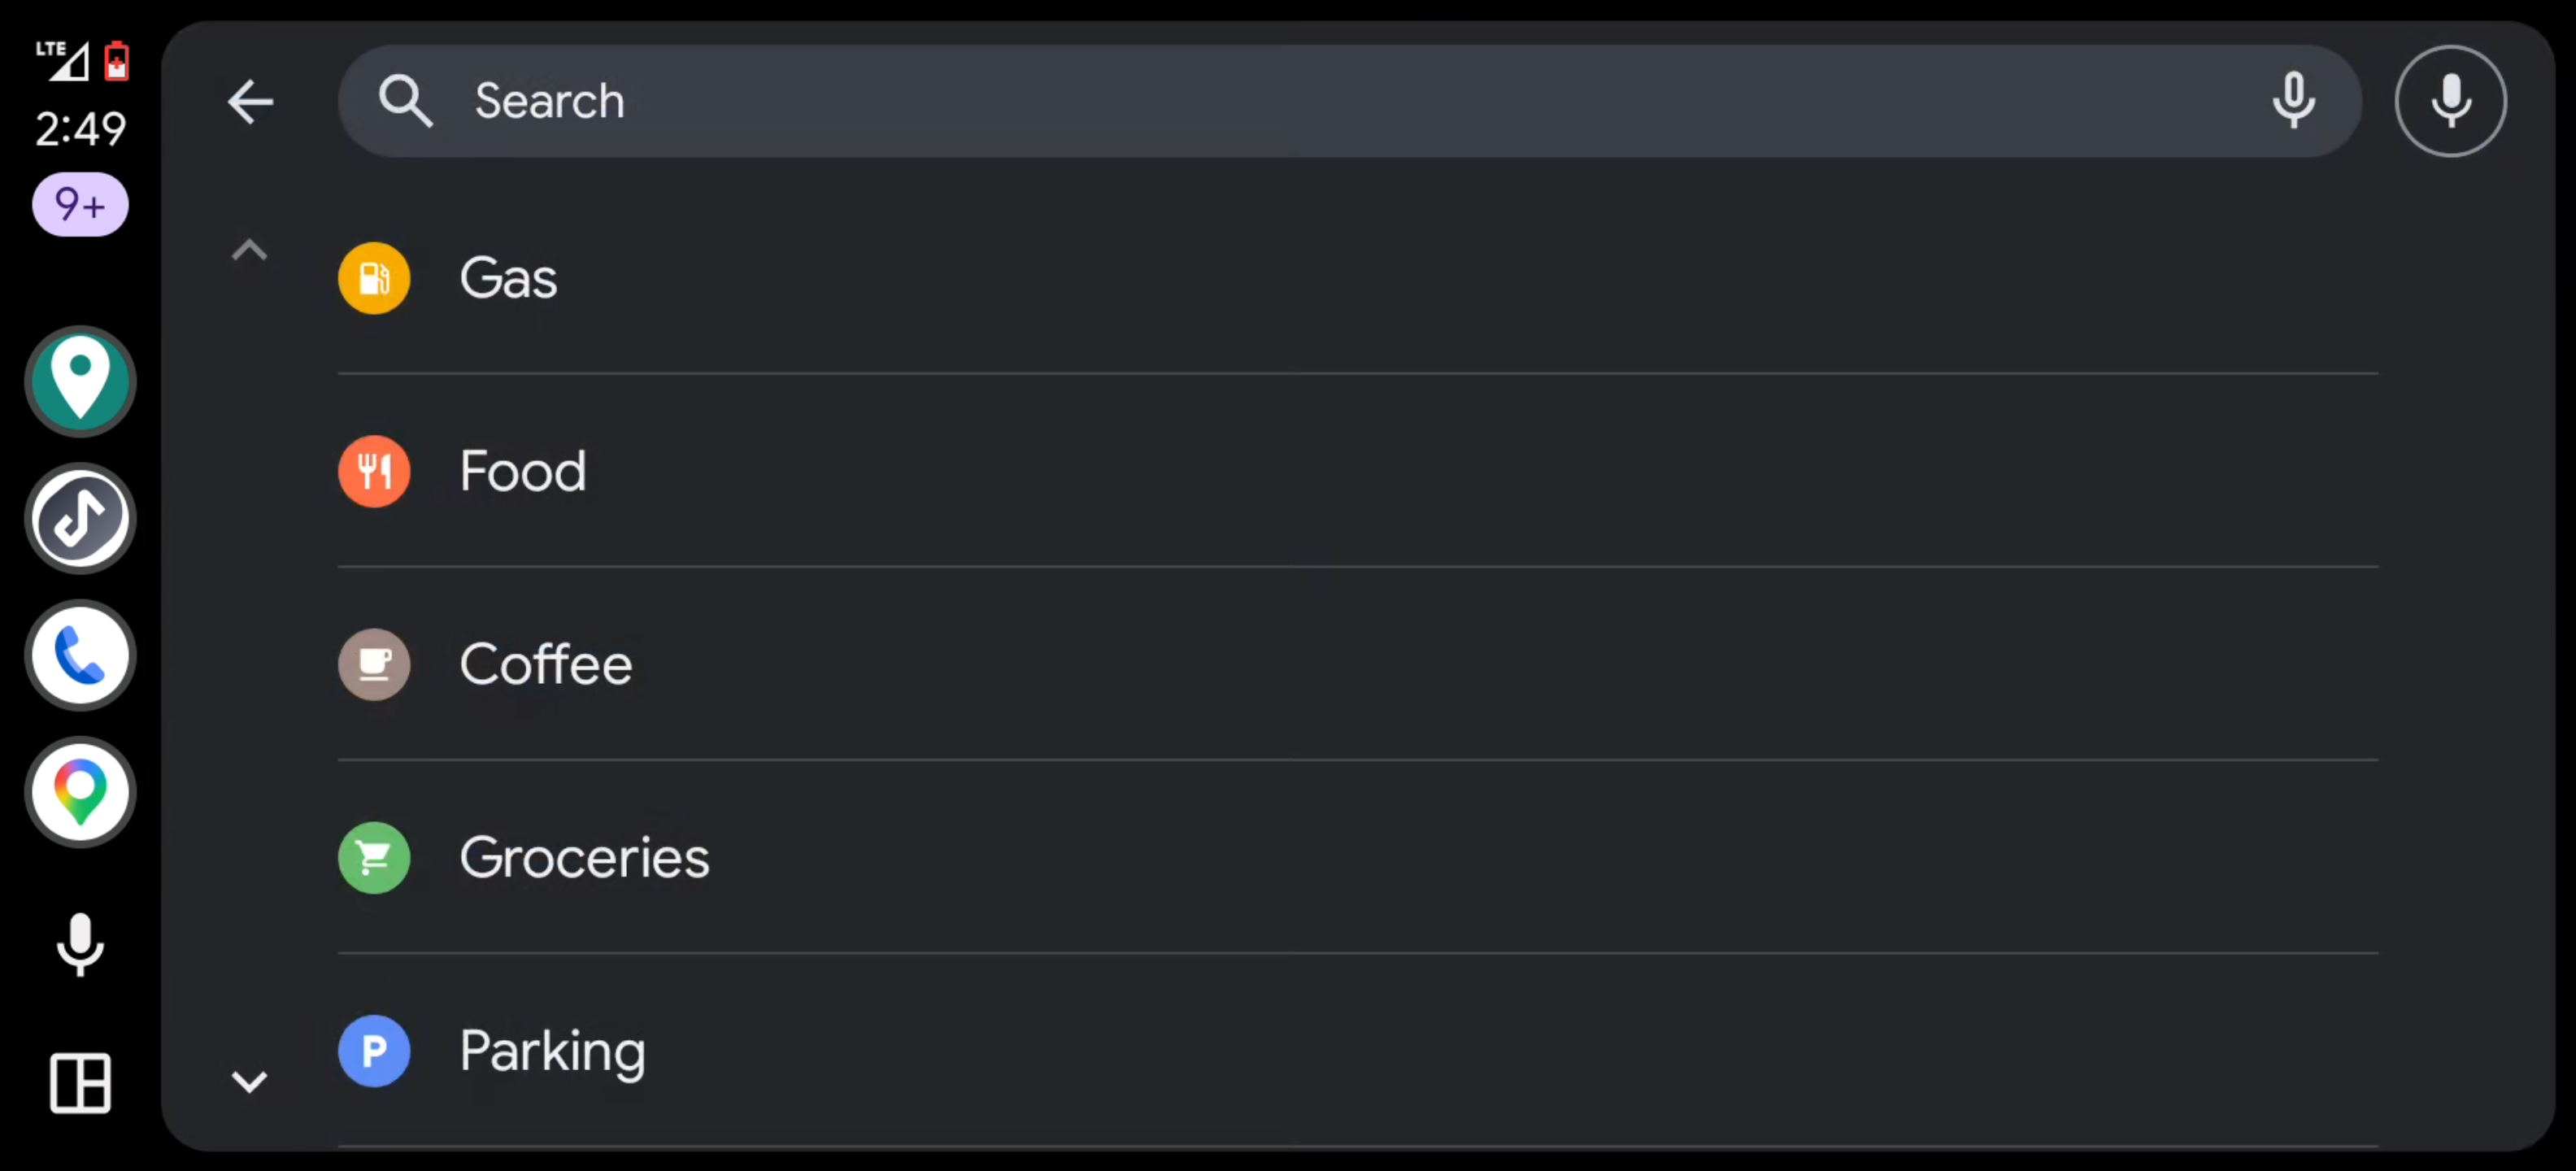This screenshot has width=2576, height=1171.
Task: Select the Parking category
Action: (1357, 1051)
